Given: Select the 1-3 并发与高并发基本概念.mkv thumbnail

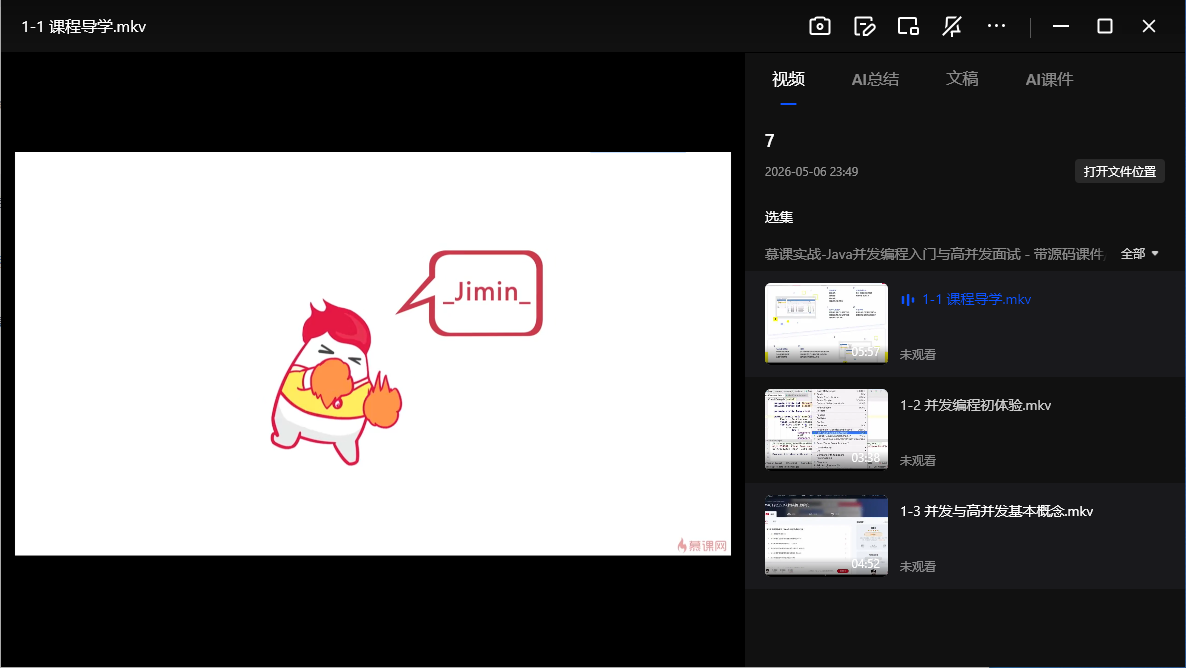Looking at the screenshot, I should click(826, 535).
